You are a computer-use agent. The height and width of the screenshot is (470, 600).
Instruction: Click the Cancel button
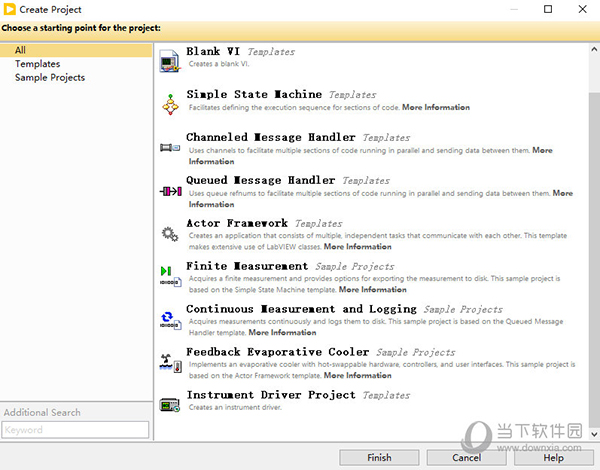click(x=466, y=458)
